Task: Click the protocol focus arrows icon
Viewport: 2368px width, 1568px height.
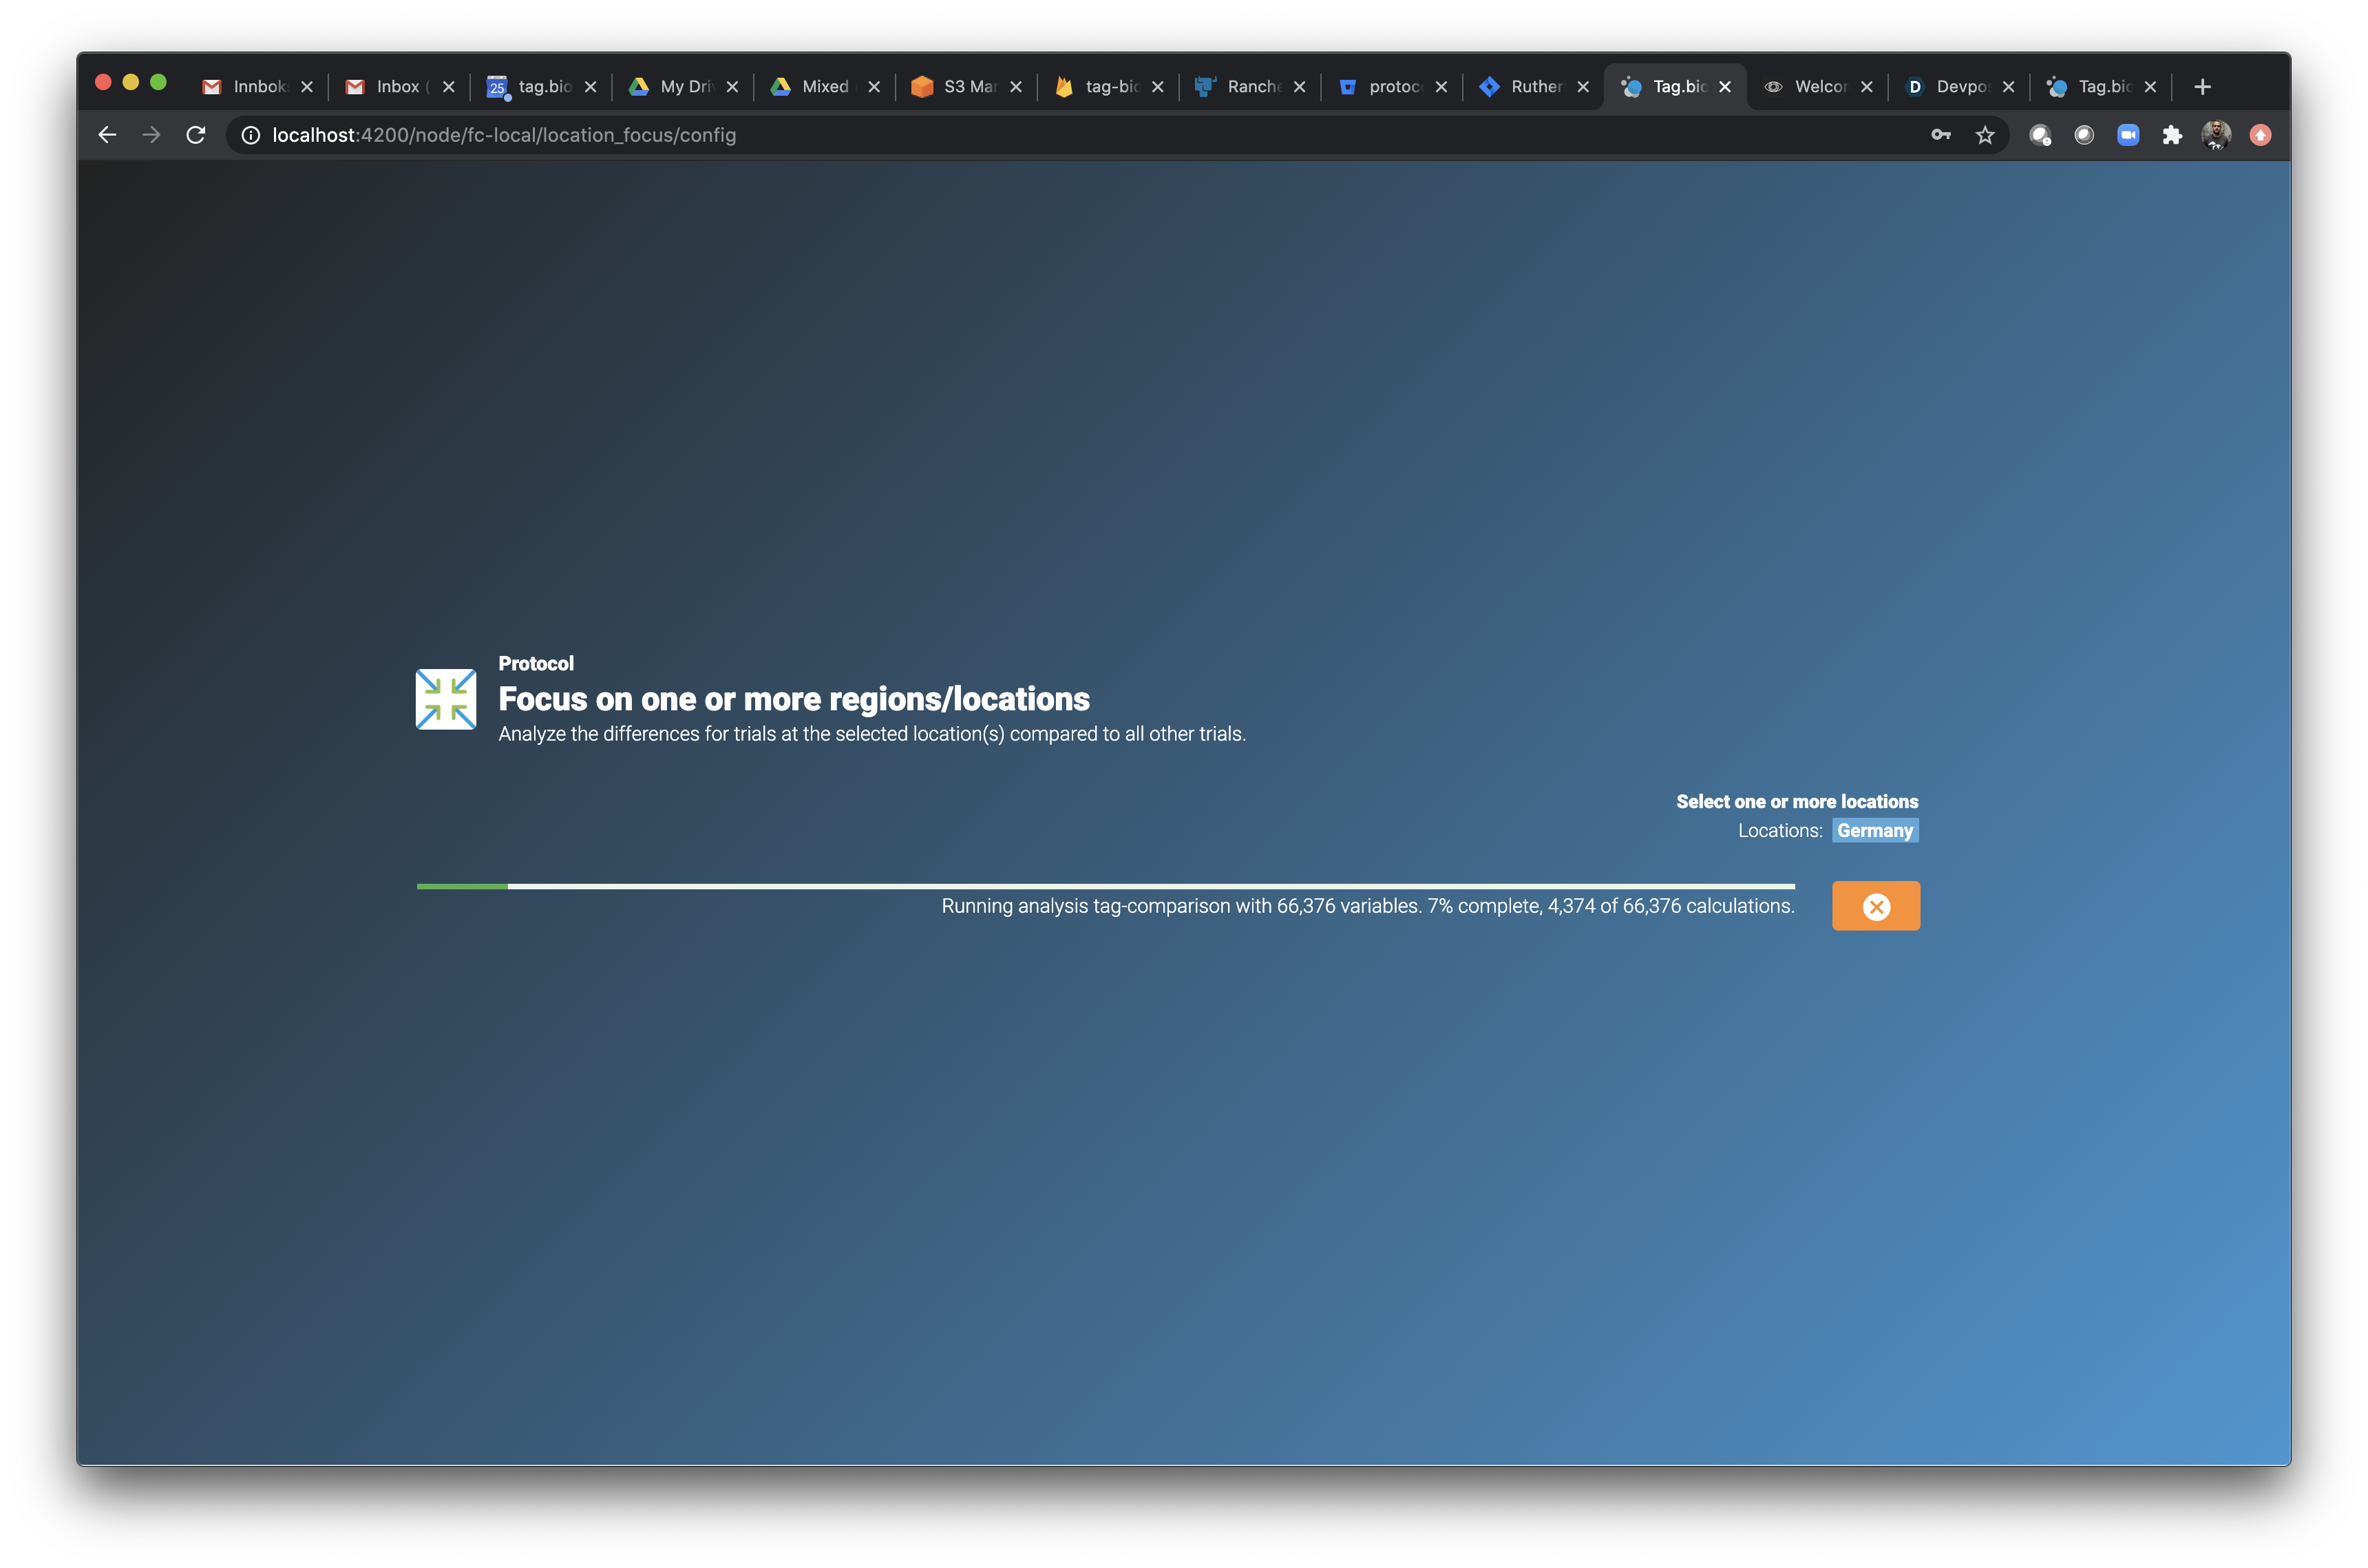Action: [446, 699]
